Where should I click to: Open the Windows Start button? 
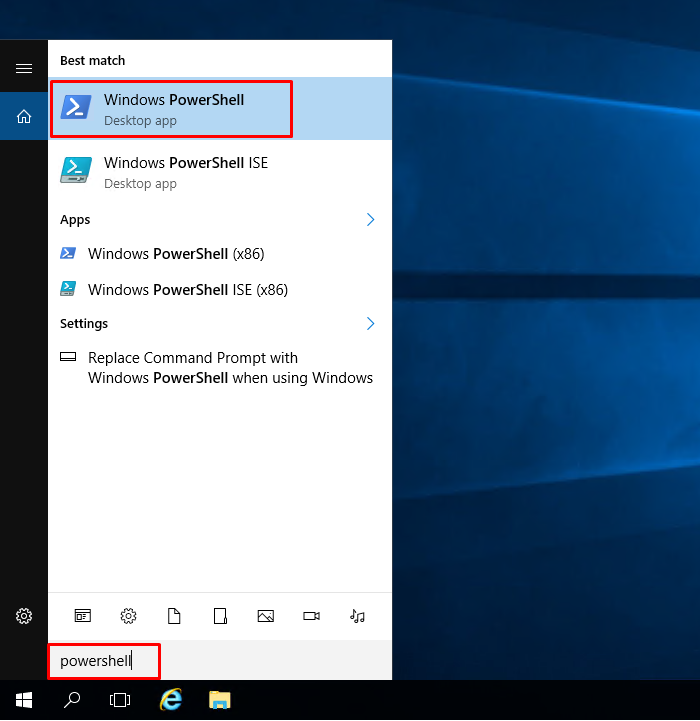pyautogui.click(x=24, y=700)
